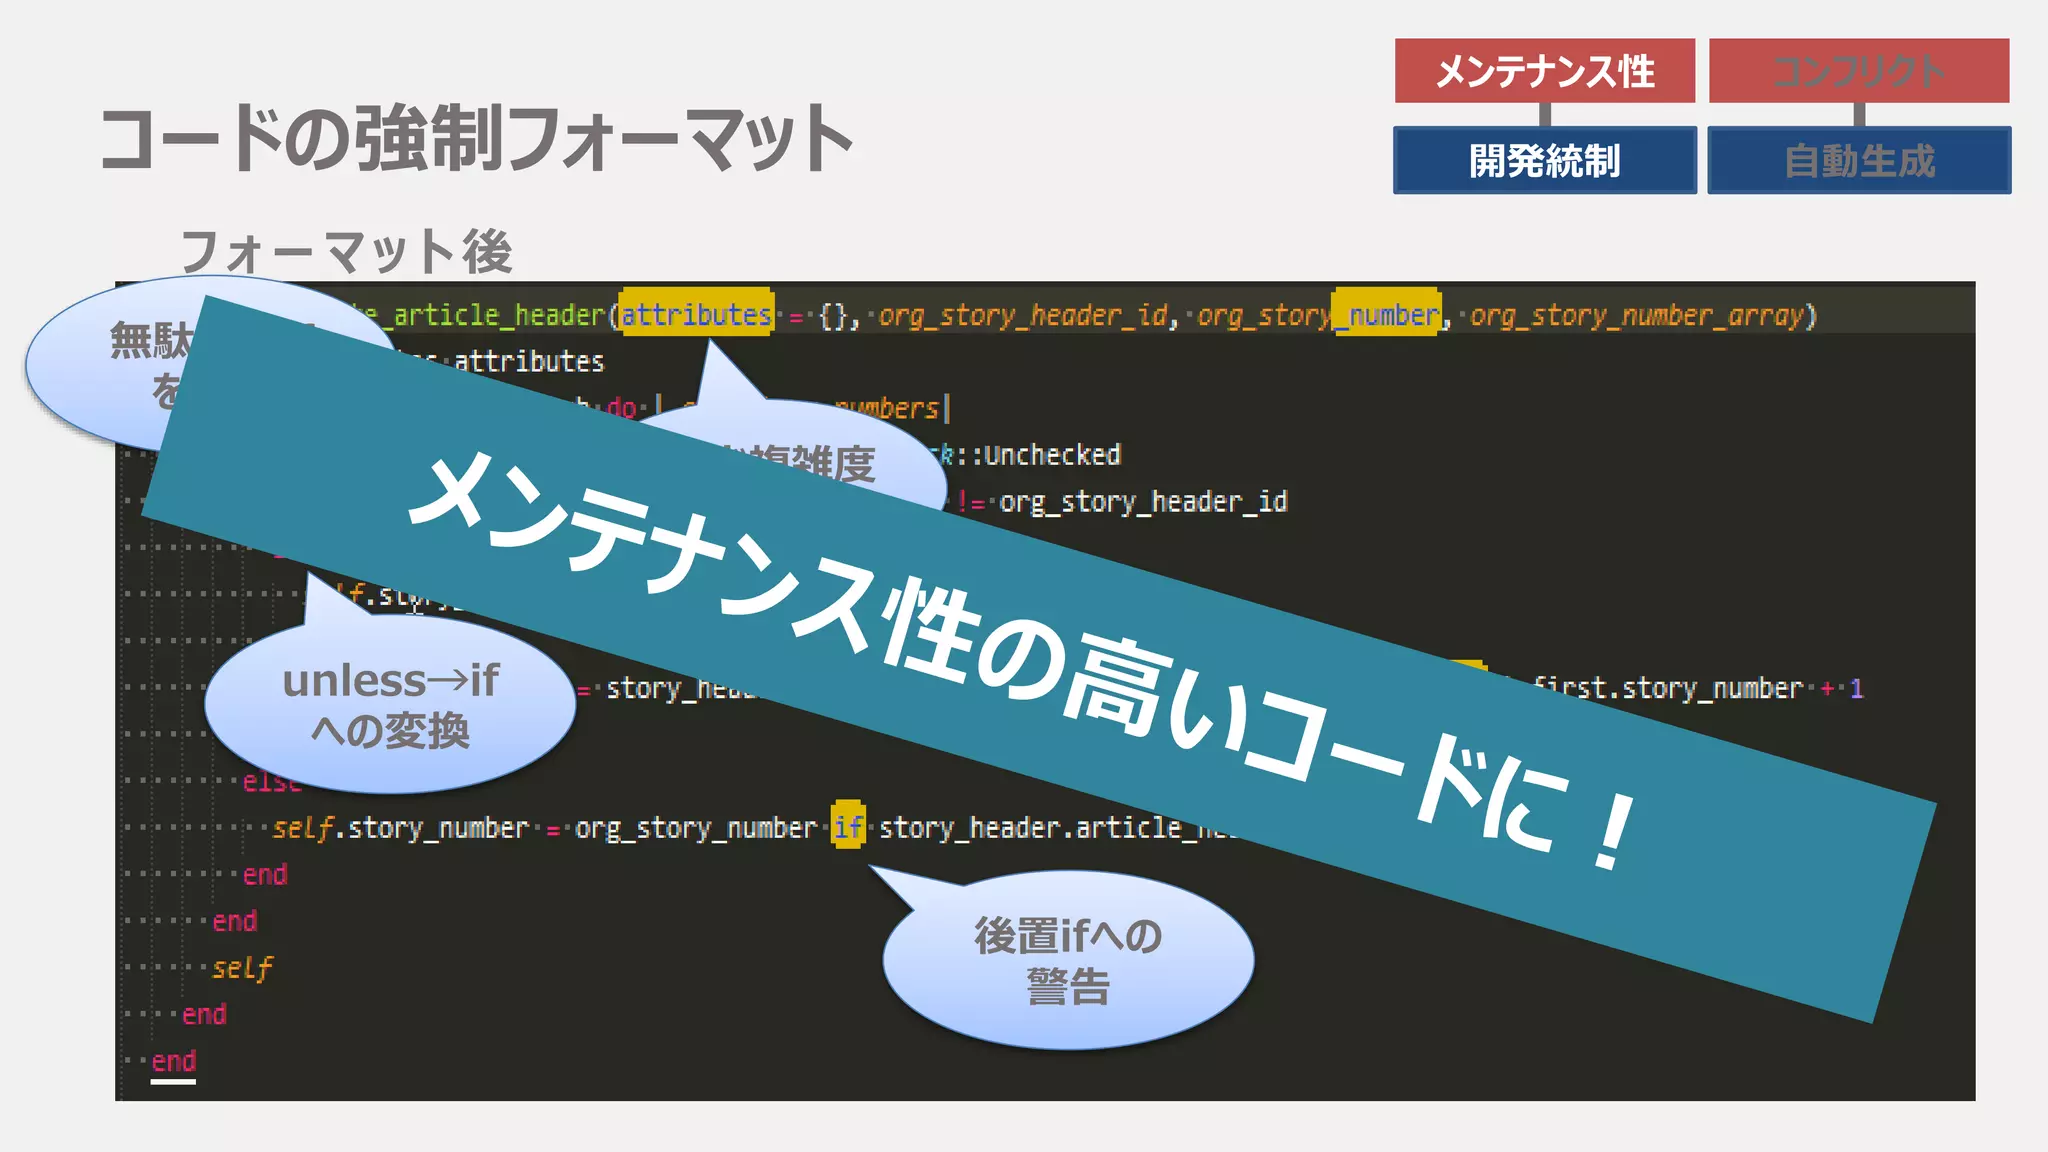
Task: Click the highlighted attributes parameter
Action: click(696, 315)
